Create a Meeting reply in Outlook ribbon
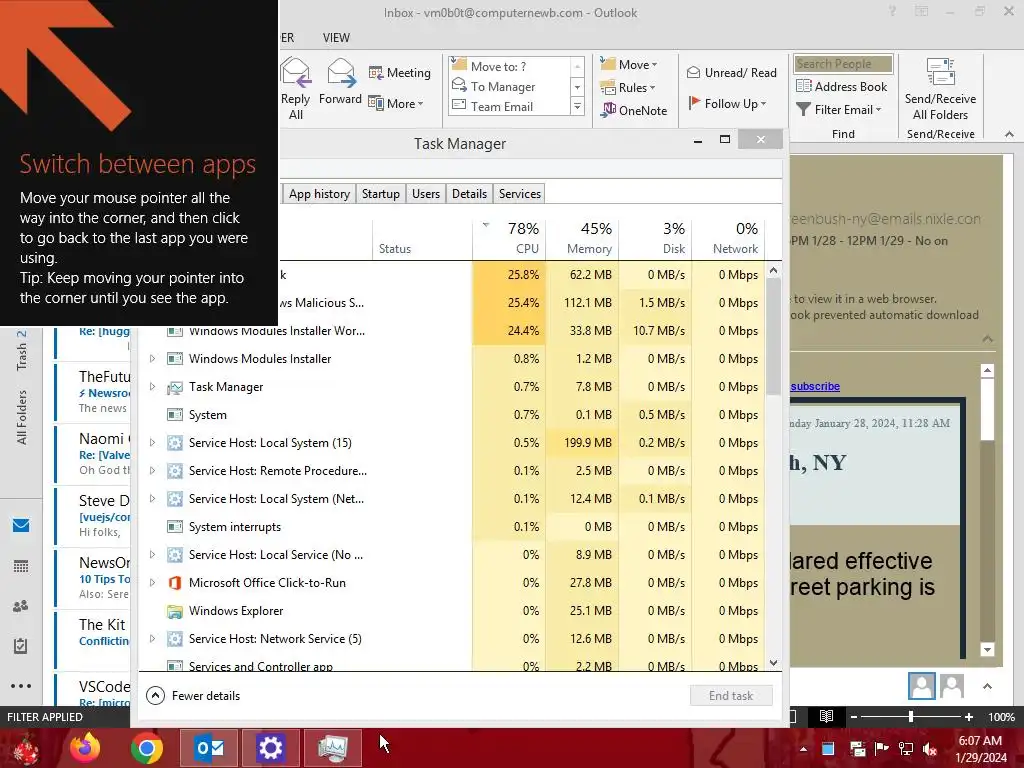1024x768 pixels. tap(400, 72)
